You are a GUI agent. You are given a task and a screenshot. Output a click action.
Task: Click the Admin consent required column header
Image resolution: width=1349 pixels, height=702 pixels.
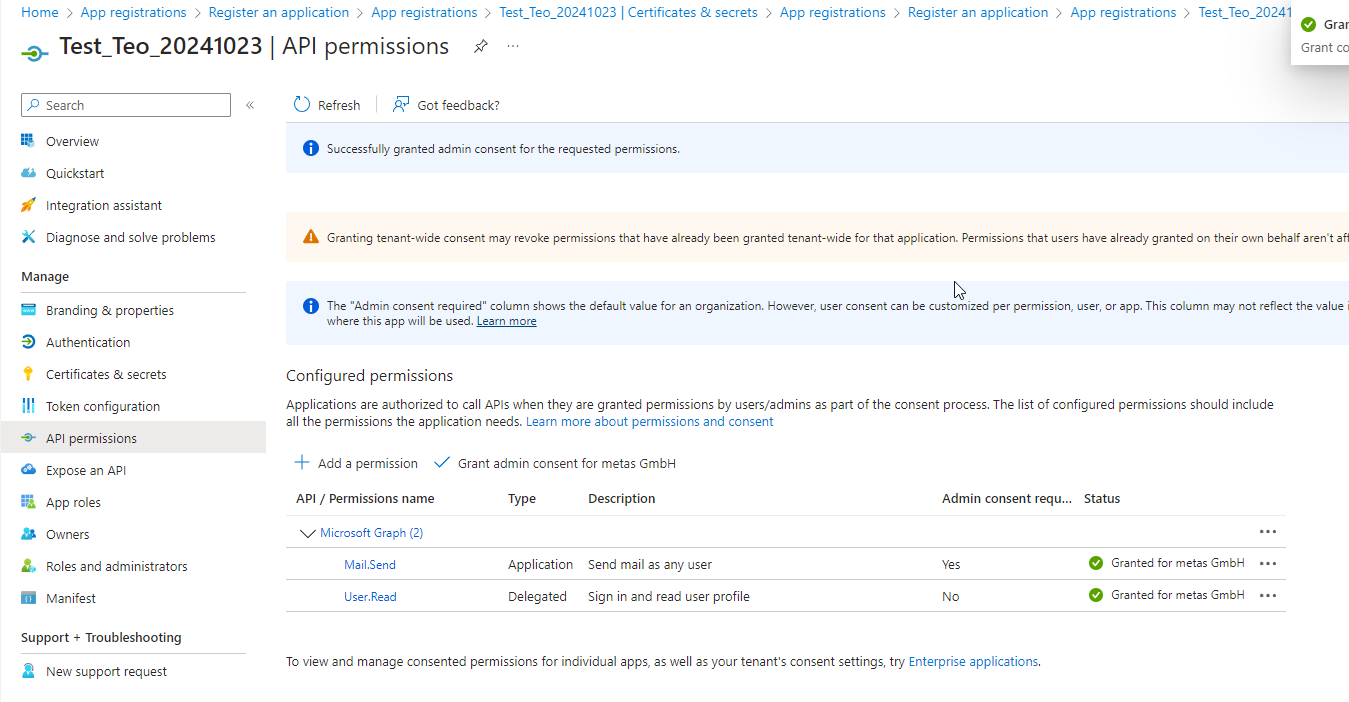[x=1007, y=498]
